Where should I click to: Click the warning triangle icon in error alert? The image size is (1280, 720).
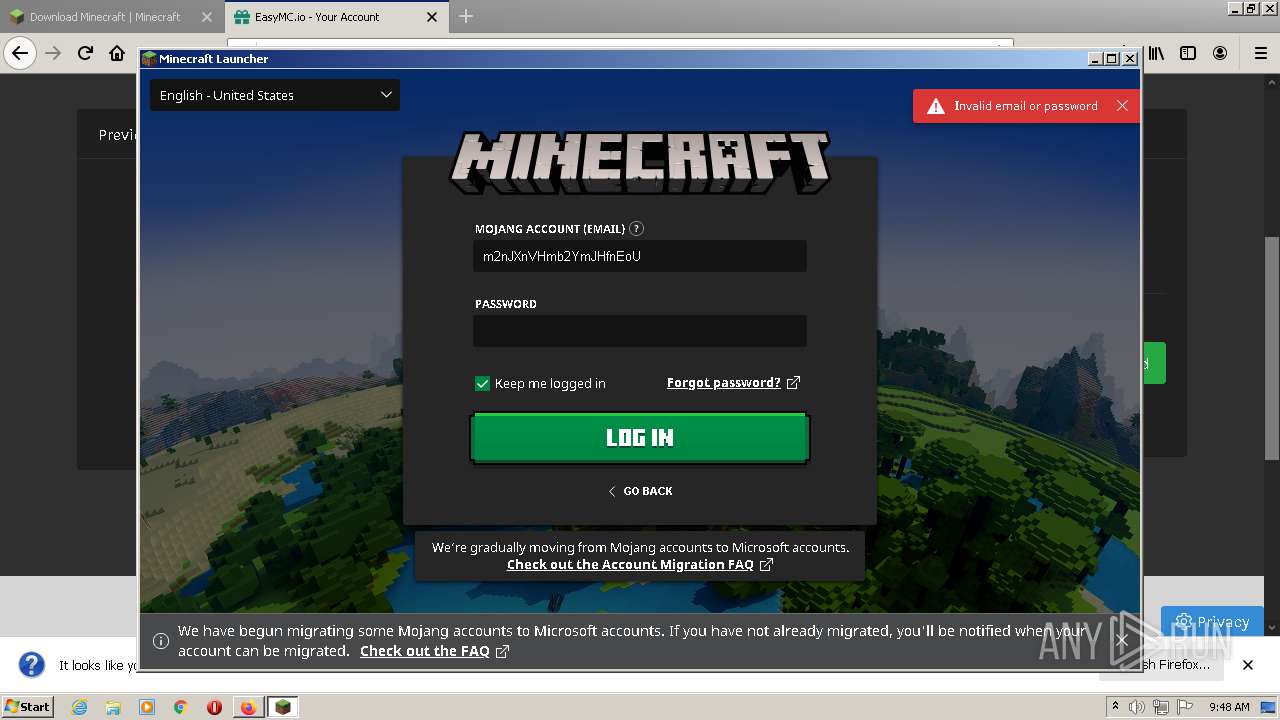936,106
